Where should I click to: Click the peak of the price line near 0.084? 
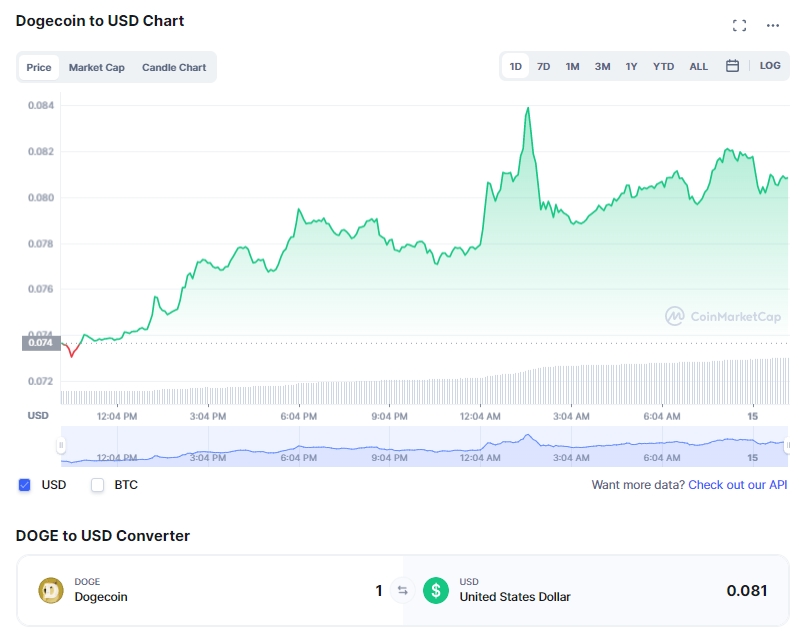click(528, 108)
